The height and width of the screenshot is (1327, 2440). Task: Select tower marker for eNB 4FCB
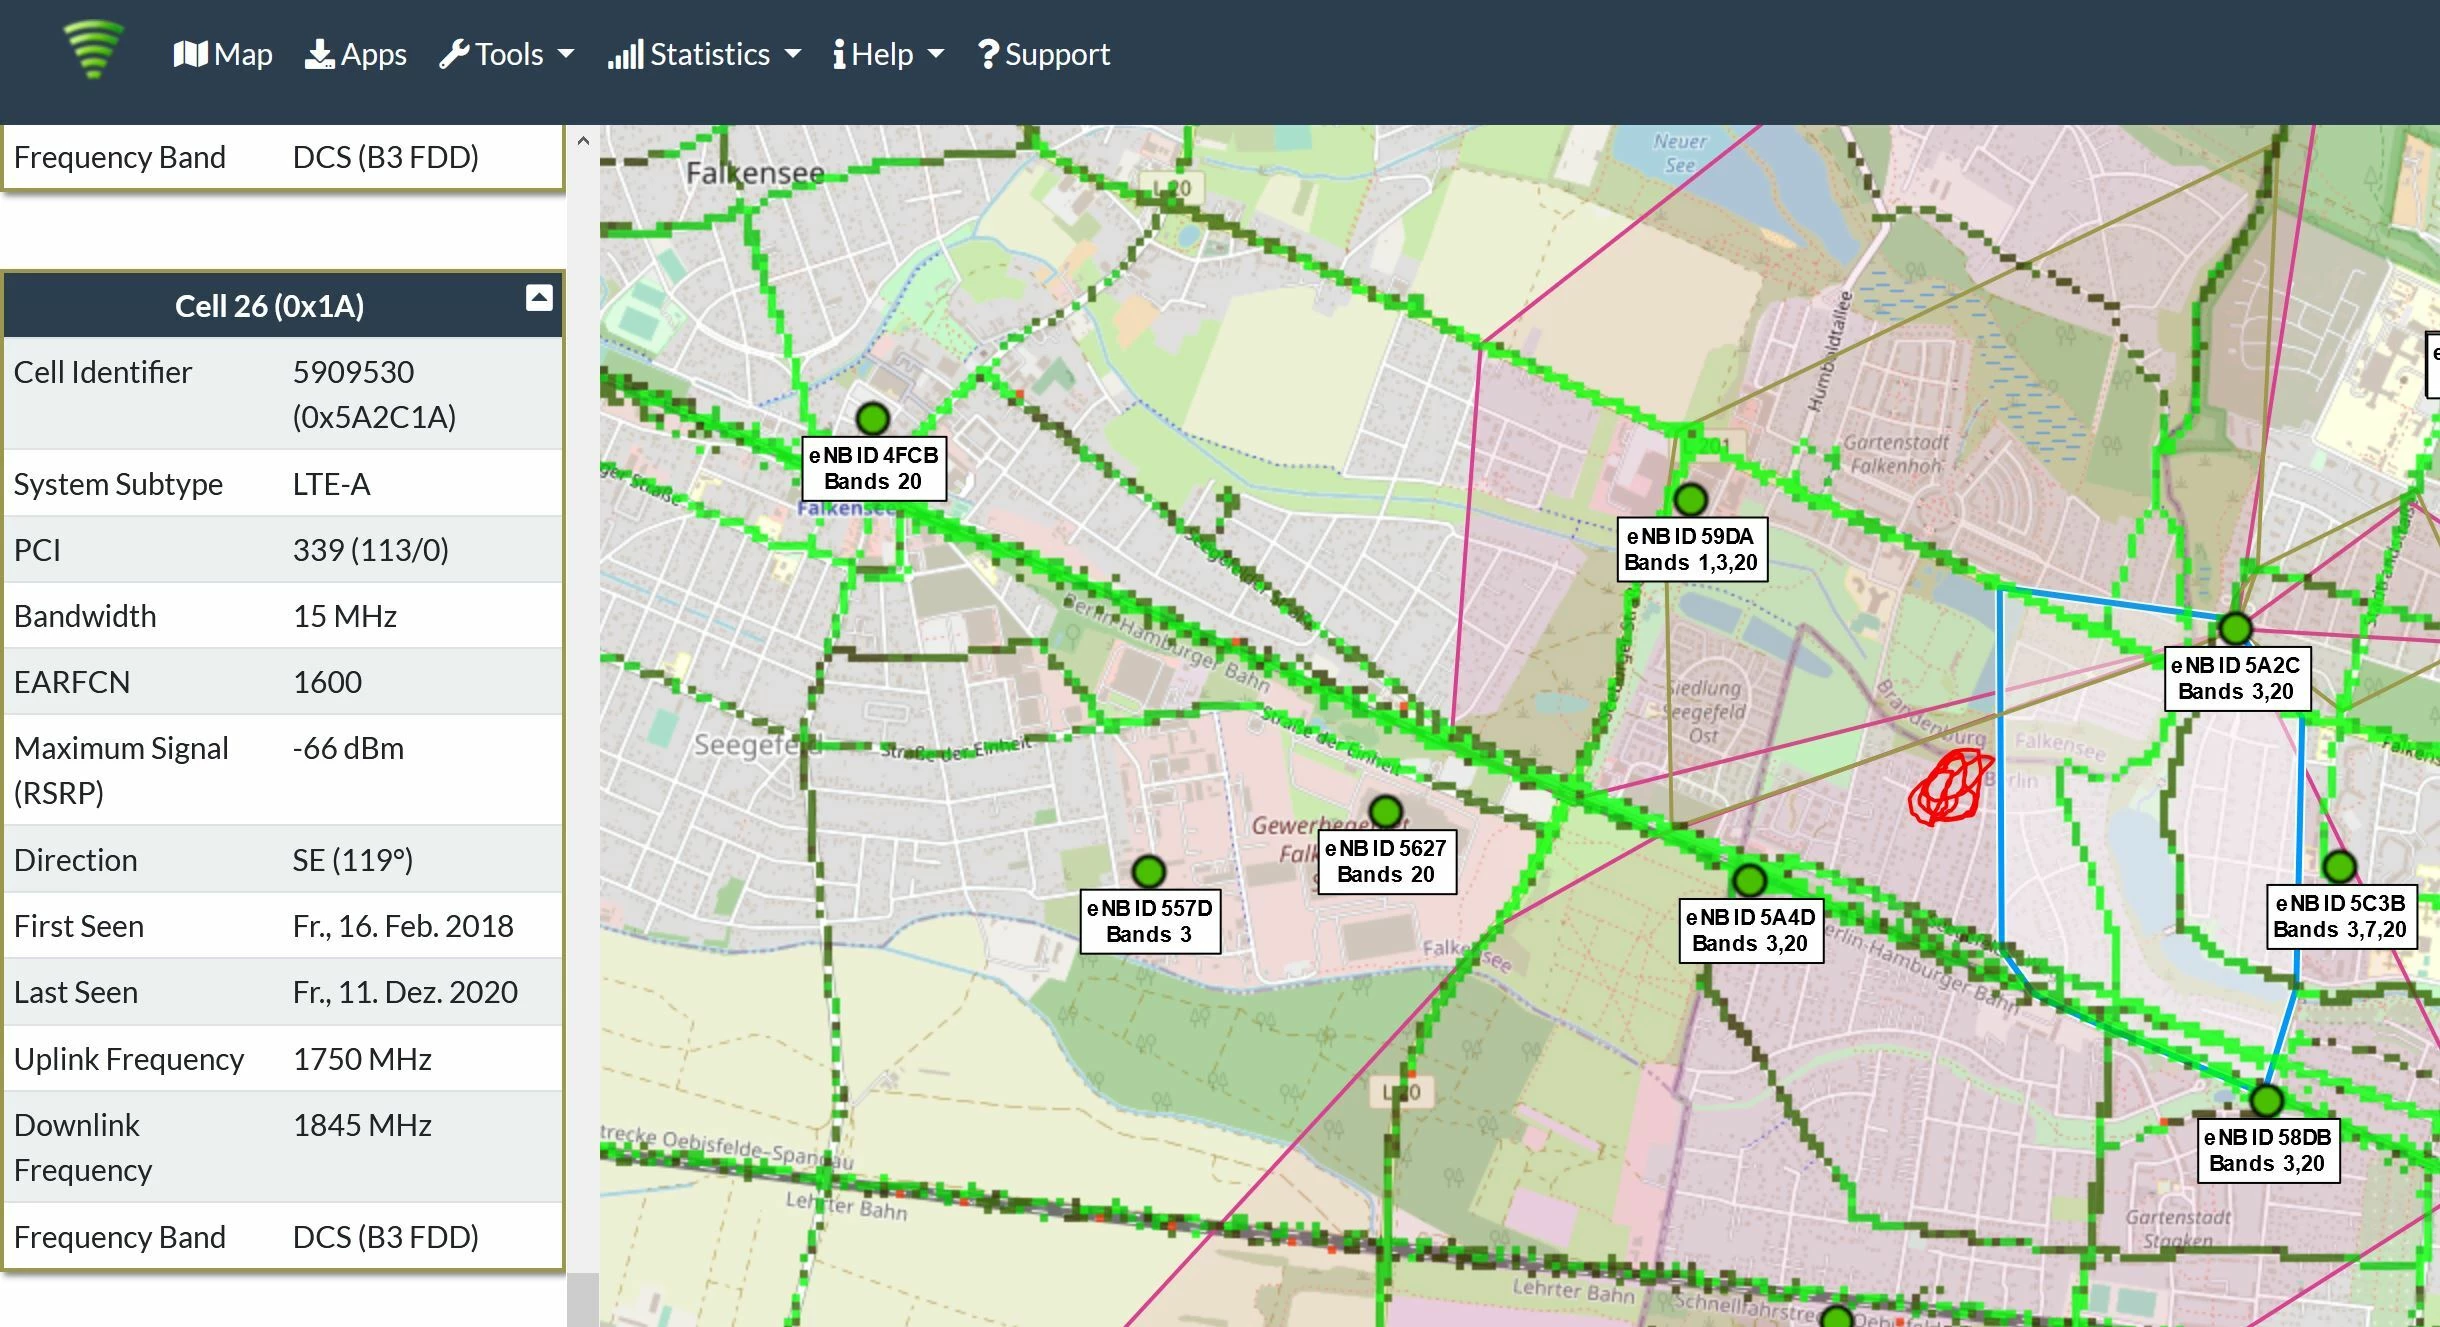tap(873, 417)
